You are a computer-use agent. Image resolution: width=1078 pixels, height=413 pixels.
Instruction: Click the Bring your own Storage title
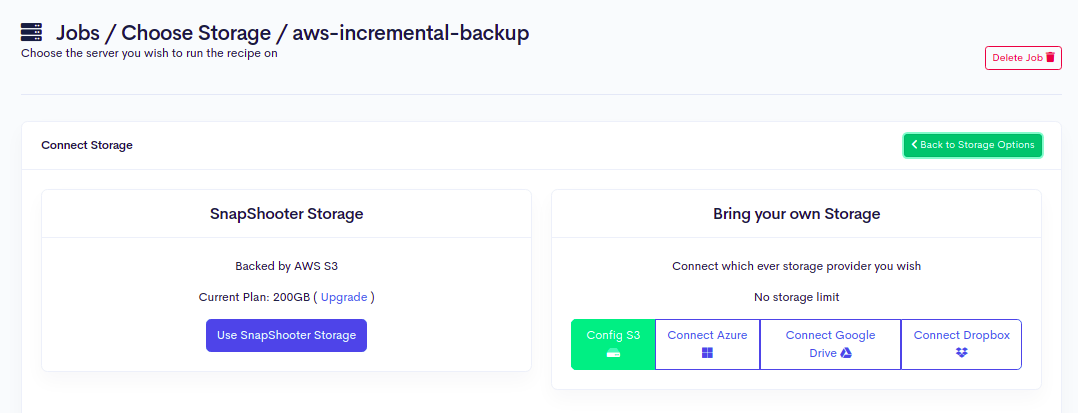797,214
